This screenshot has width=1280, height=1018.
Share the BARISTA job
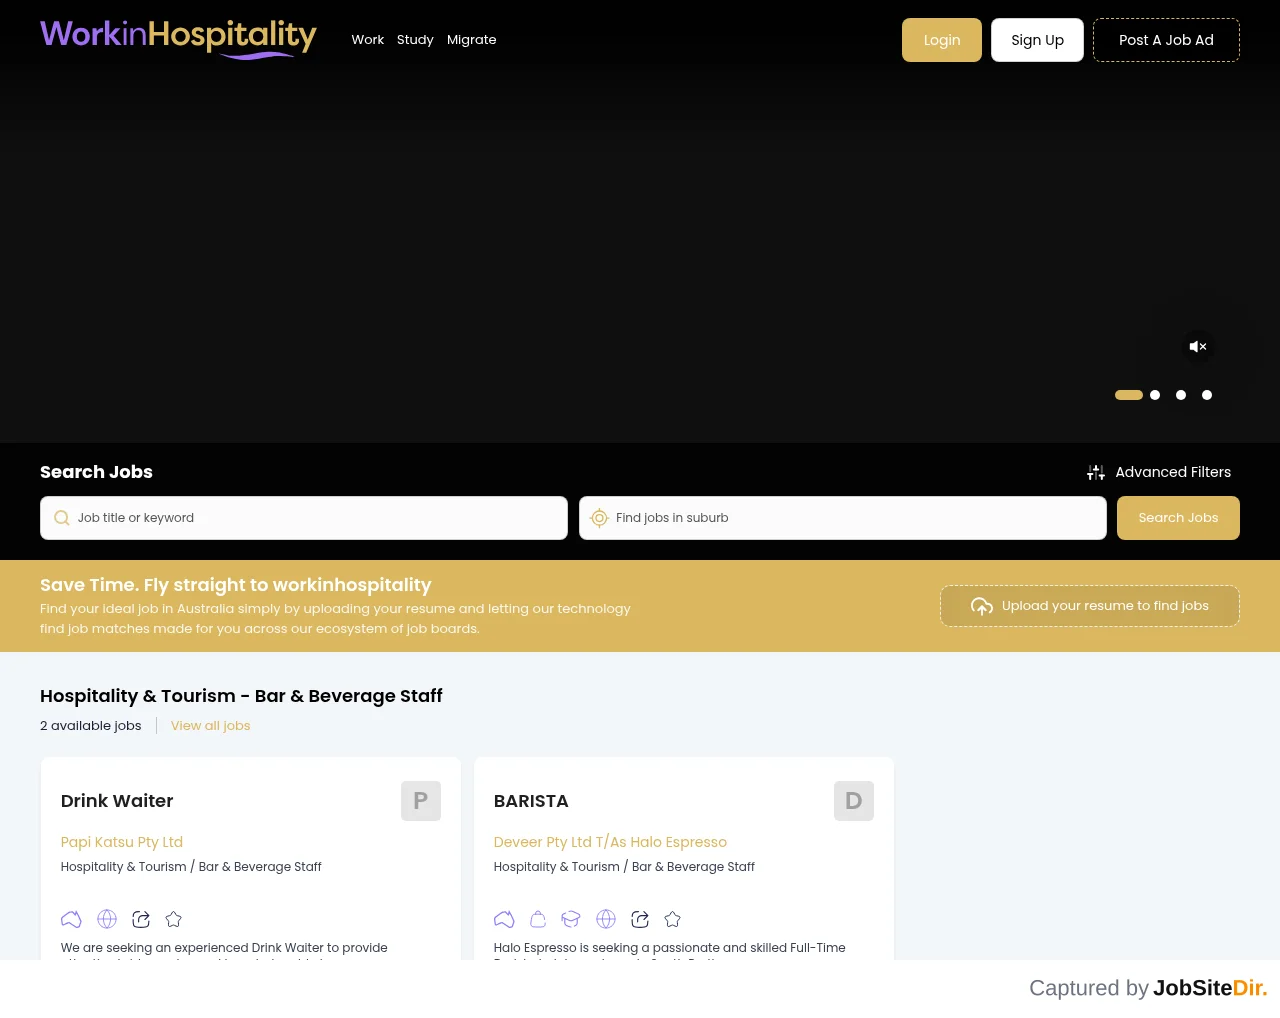640,919
